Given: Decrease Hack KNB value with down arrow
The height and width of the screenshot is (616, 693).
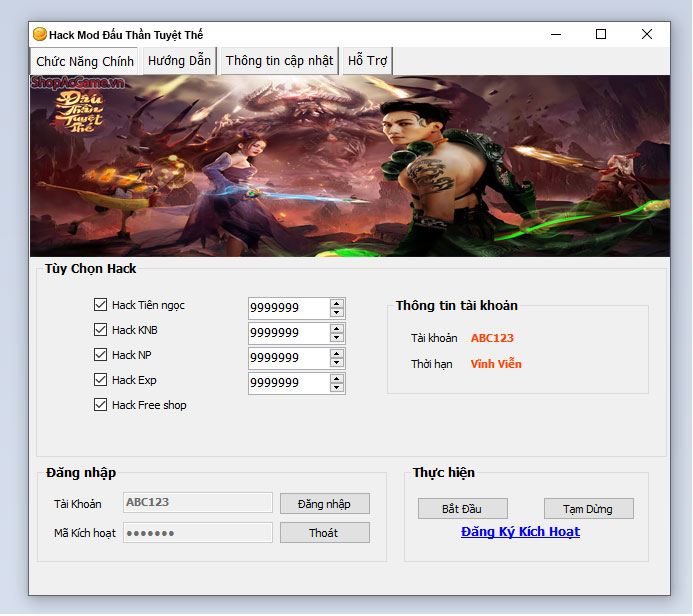Looking at the screenshot, I should pos(337,338).
